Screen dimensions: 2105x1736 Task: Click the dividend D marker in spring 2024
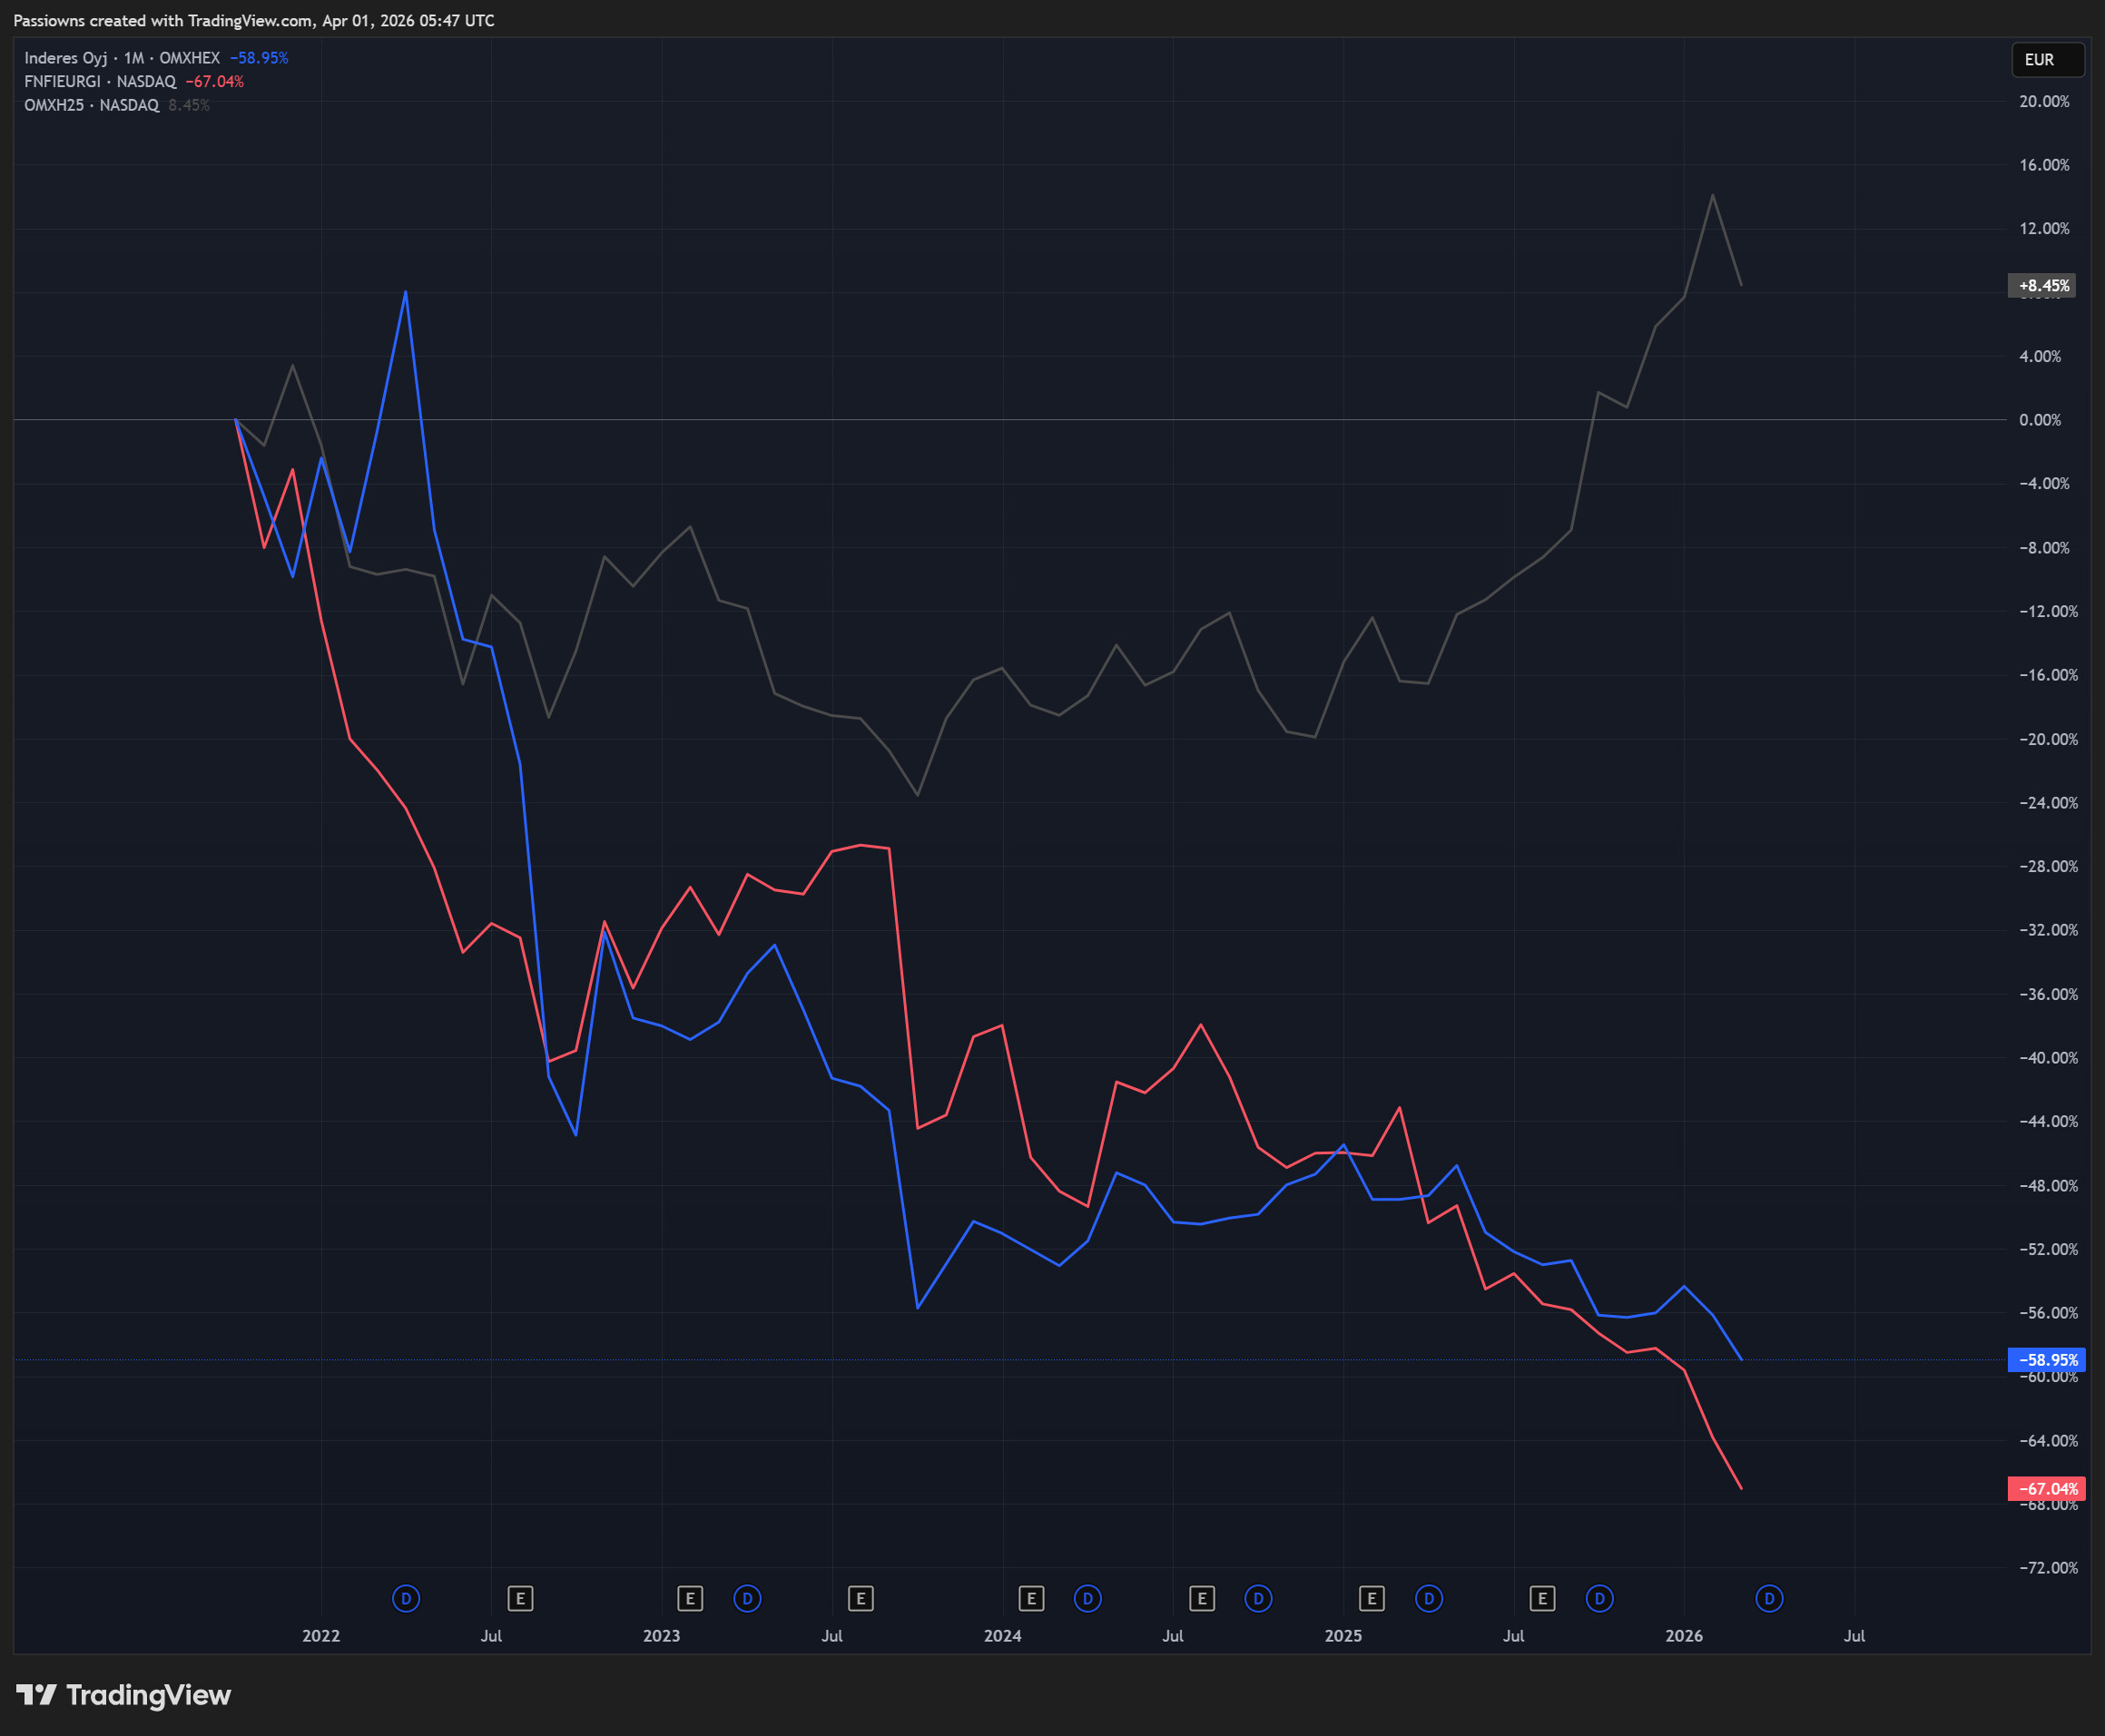pos(1088,1598)
